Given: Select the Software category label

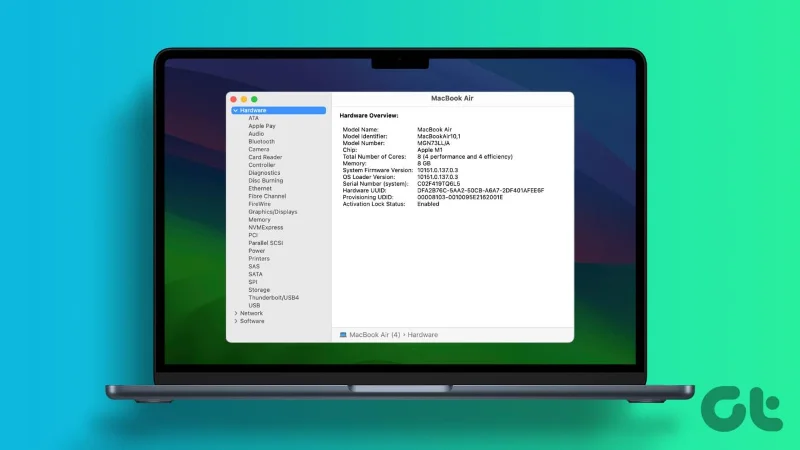Looking at the screenshot, I should tap(252, 321).
